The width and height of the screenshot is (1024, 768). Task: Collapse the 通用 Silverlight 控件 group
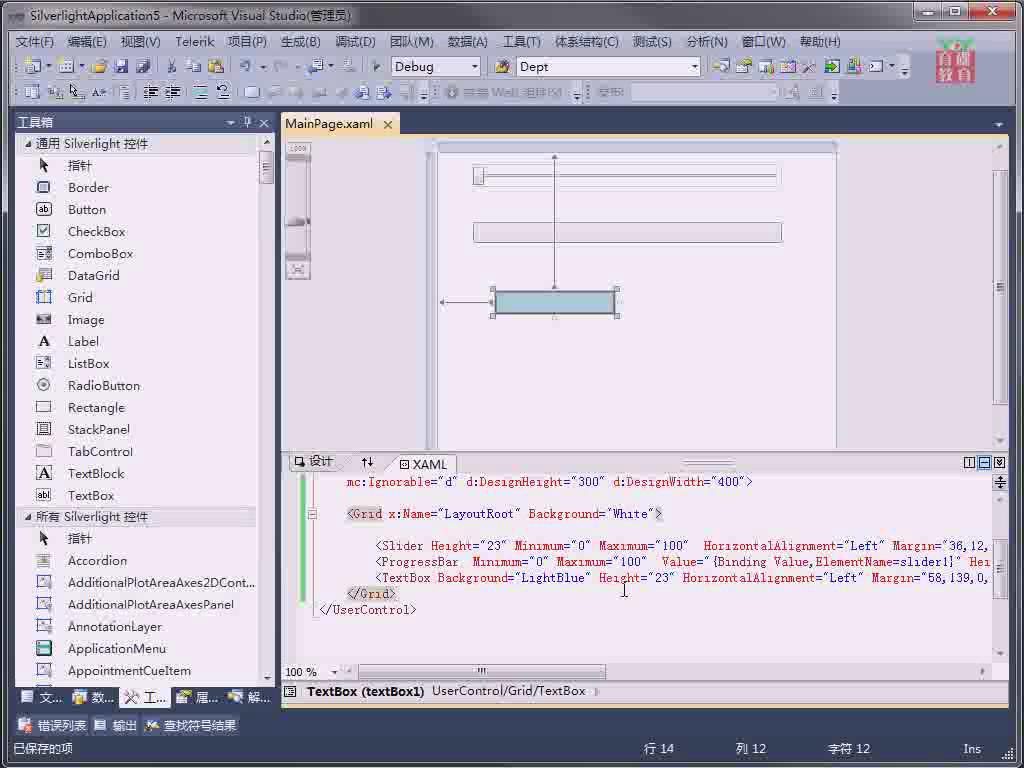point(27,144)
